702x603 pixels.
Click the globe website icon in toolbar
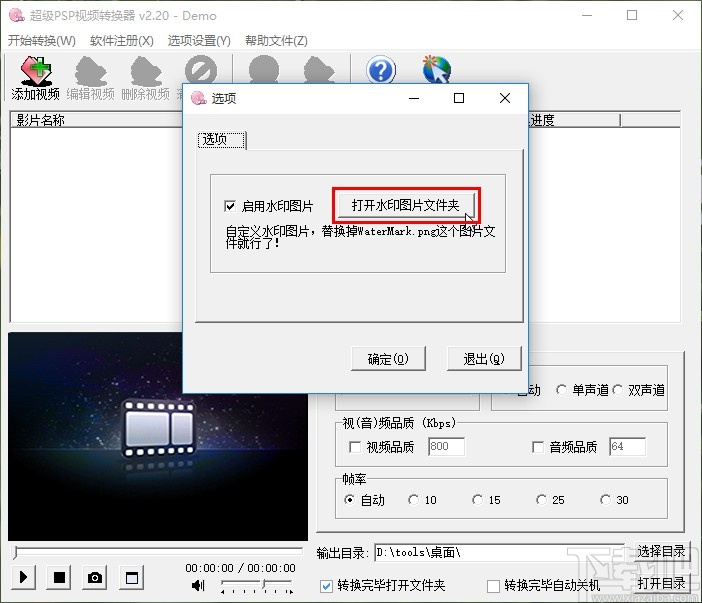click(437, 70)
